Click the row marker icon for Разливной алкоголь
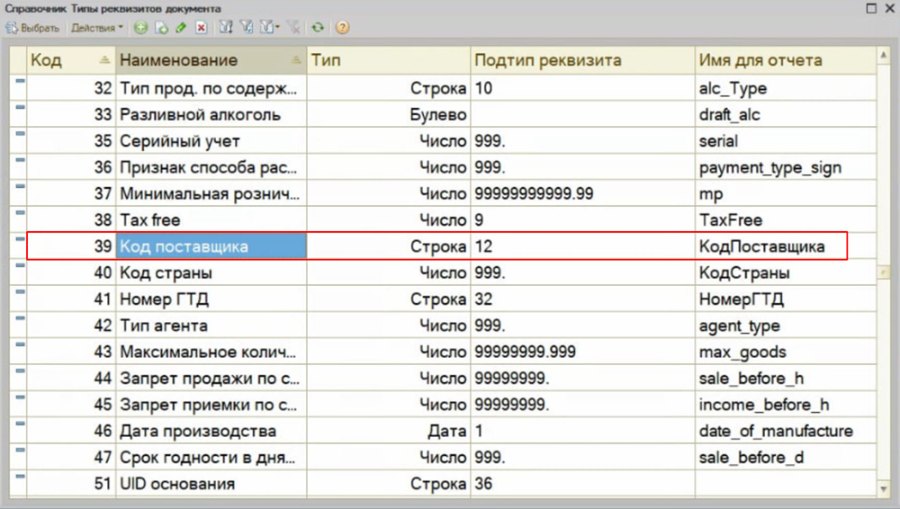 click(x=19, y=107)
